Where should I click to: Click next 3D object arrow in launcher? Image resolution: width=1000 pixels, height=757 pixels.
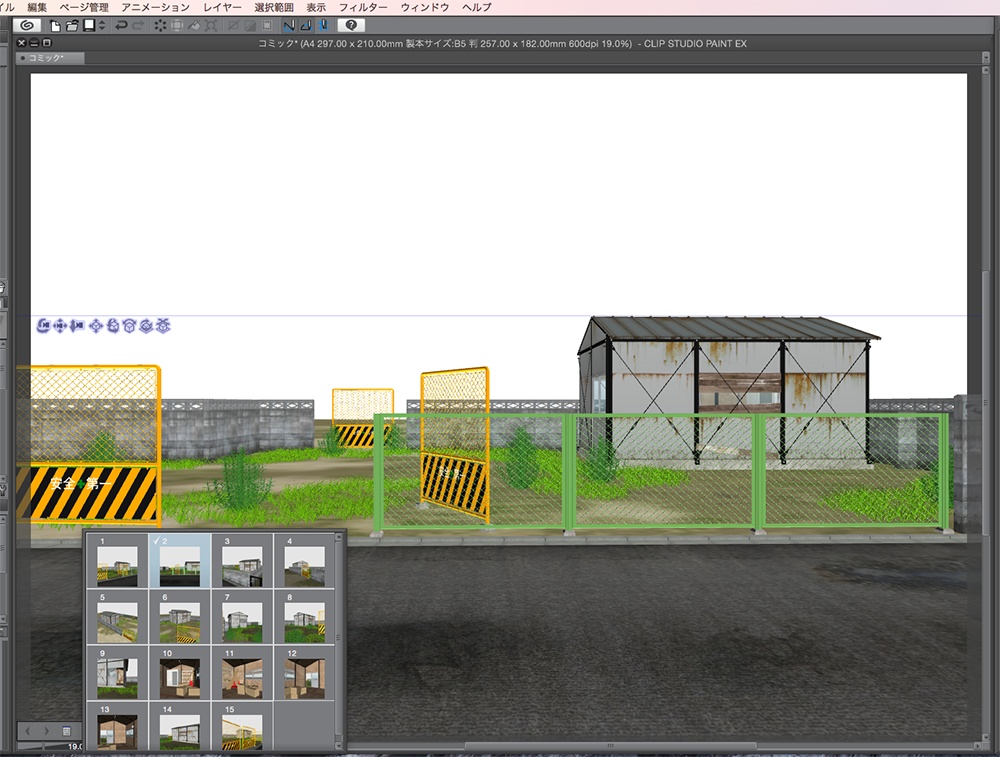(x=46, y=731)
